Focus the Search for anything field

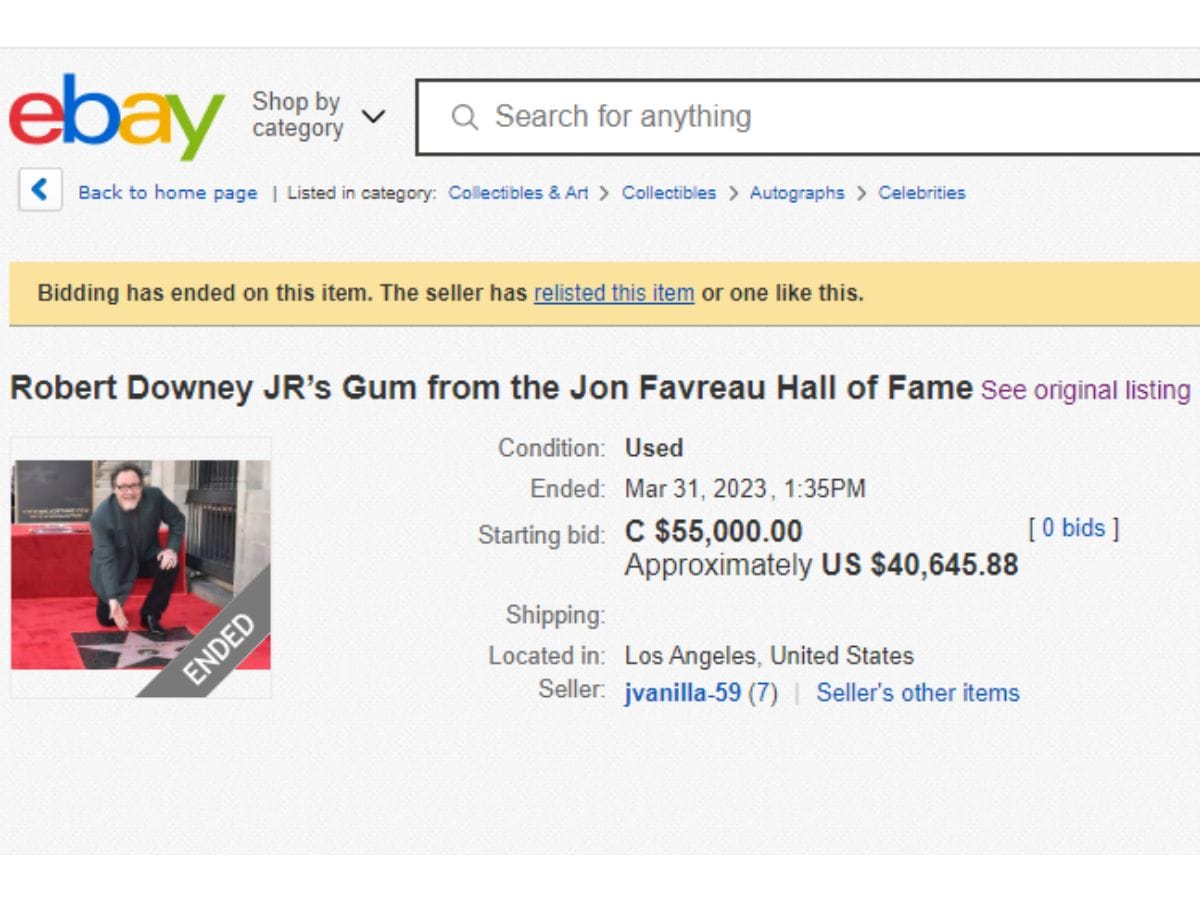tap(800, 117)
